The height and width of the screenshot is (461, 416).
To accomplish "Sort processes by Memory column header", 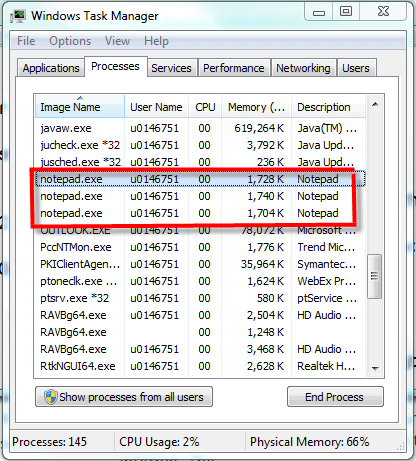I will 256,107.
